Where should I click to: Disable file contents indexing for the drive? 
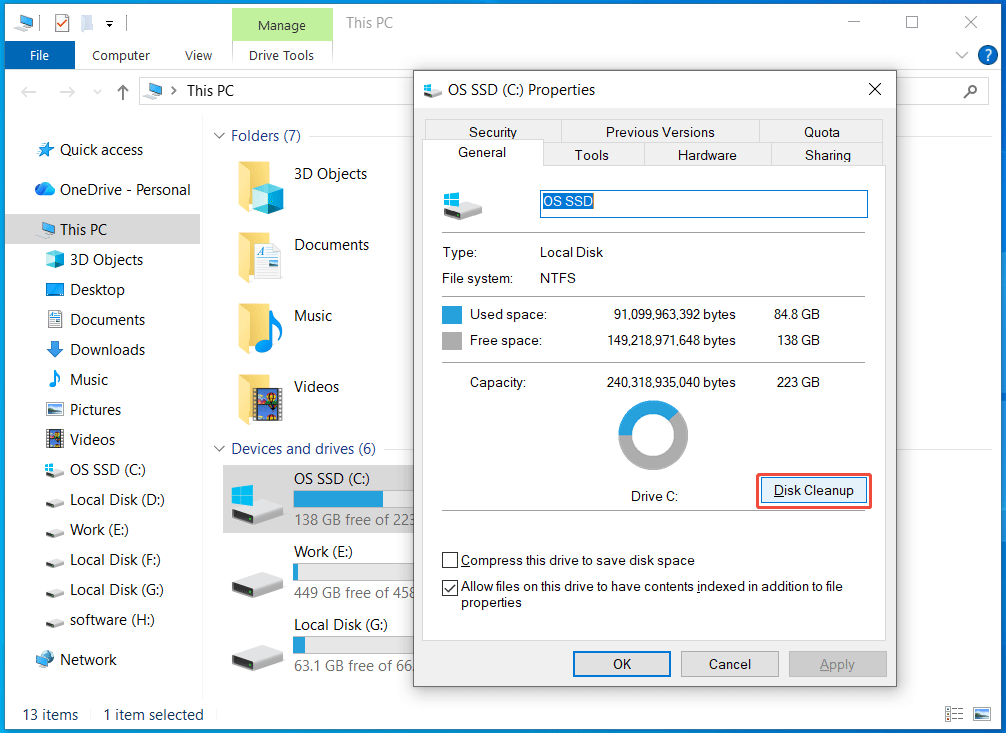(450, 588)
